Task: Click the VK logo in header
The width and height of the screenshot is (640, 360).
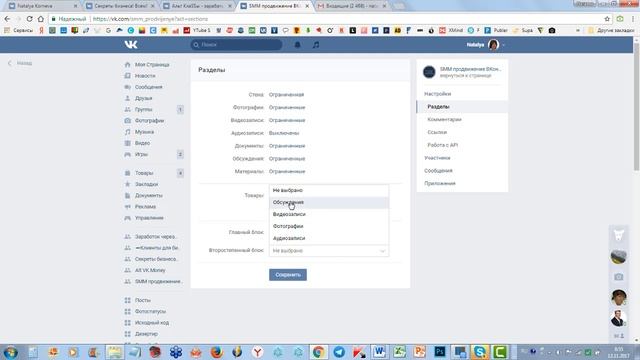Action: (131, 44)
